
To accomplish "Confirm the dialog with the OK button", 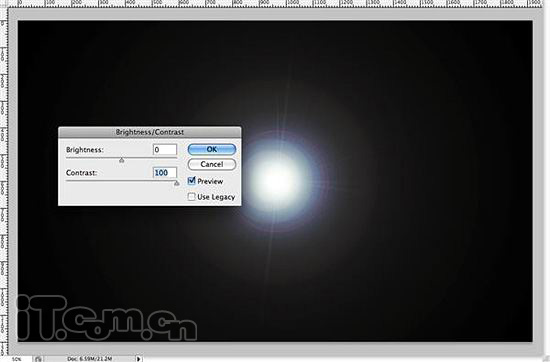I will coord(212,149).
